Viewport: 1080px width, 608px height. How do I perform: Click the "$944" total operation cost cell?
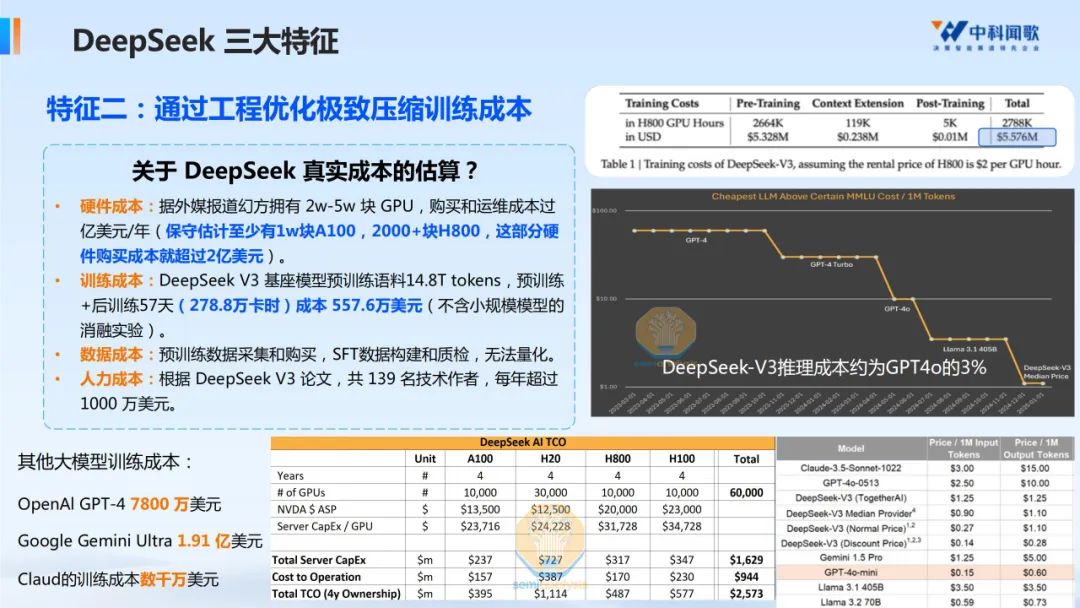pos(746,577)
